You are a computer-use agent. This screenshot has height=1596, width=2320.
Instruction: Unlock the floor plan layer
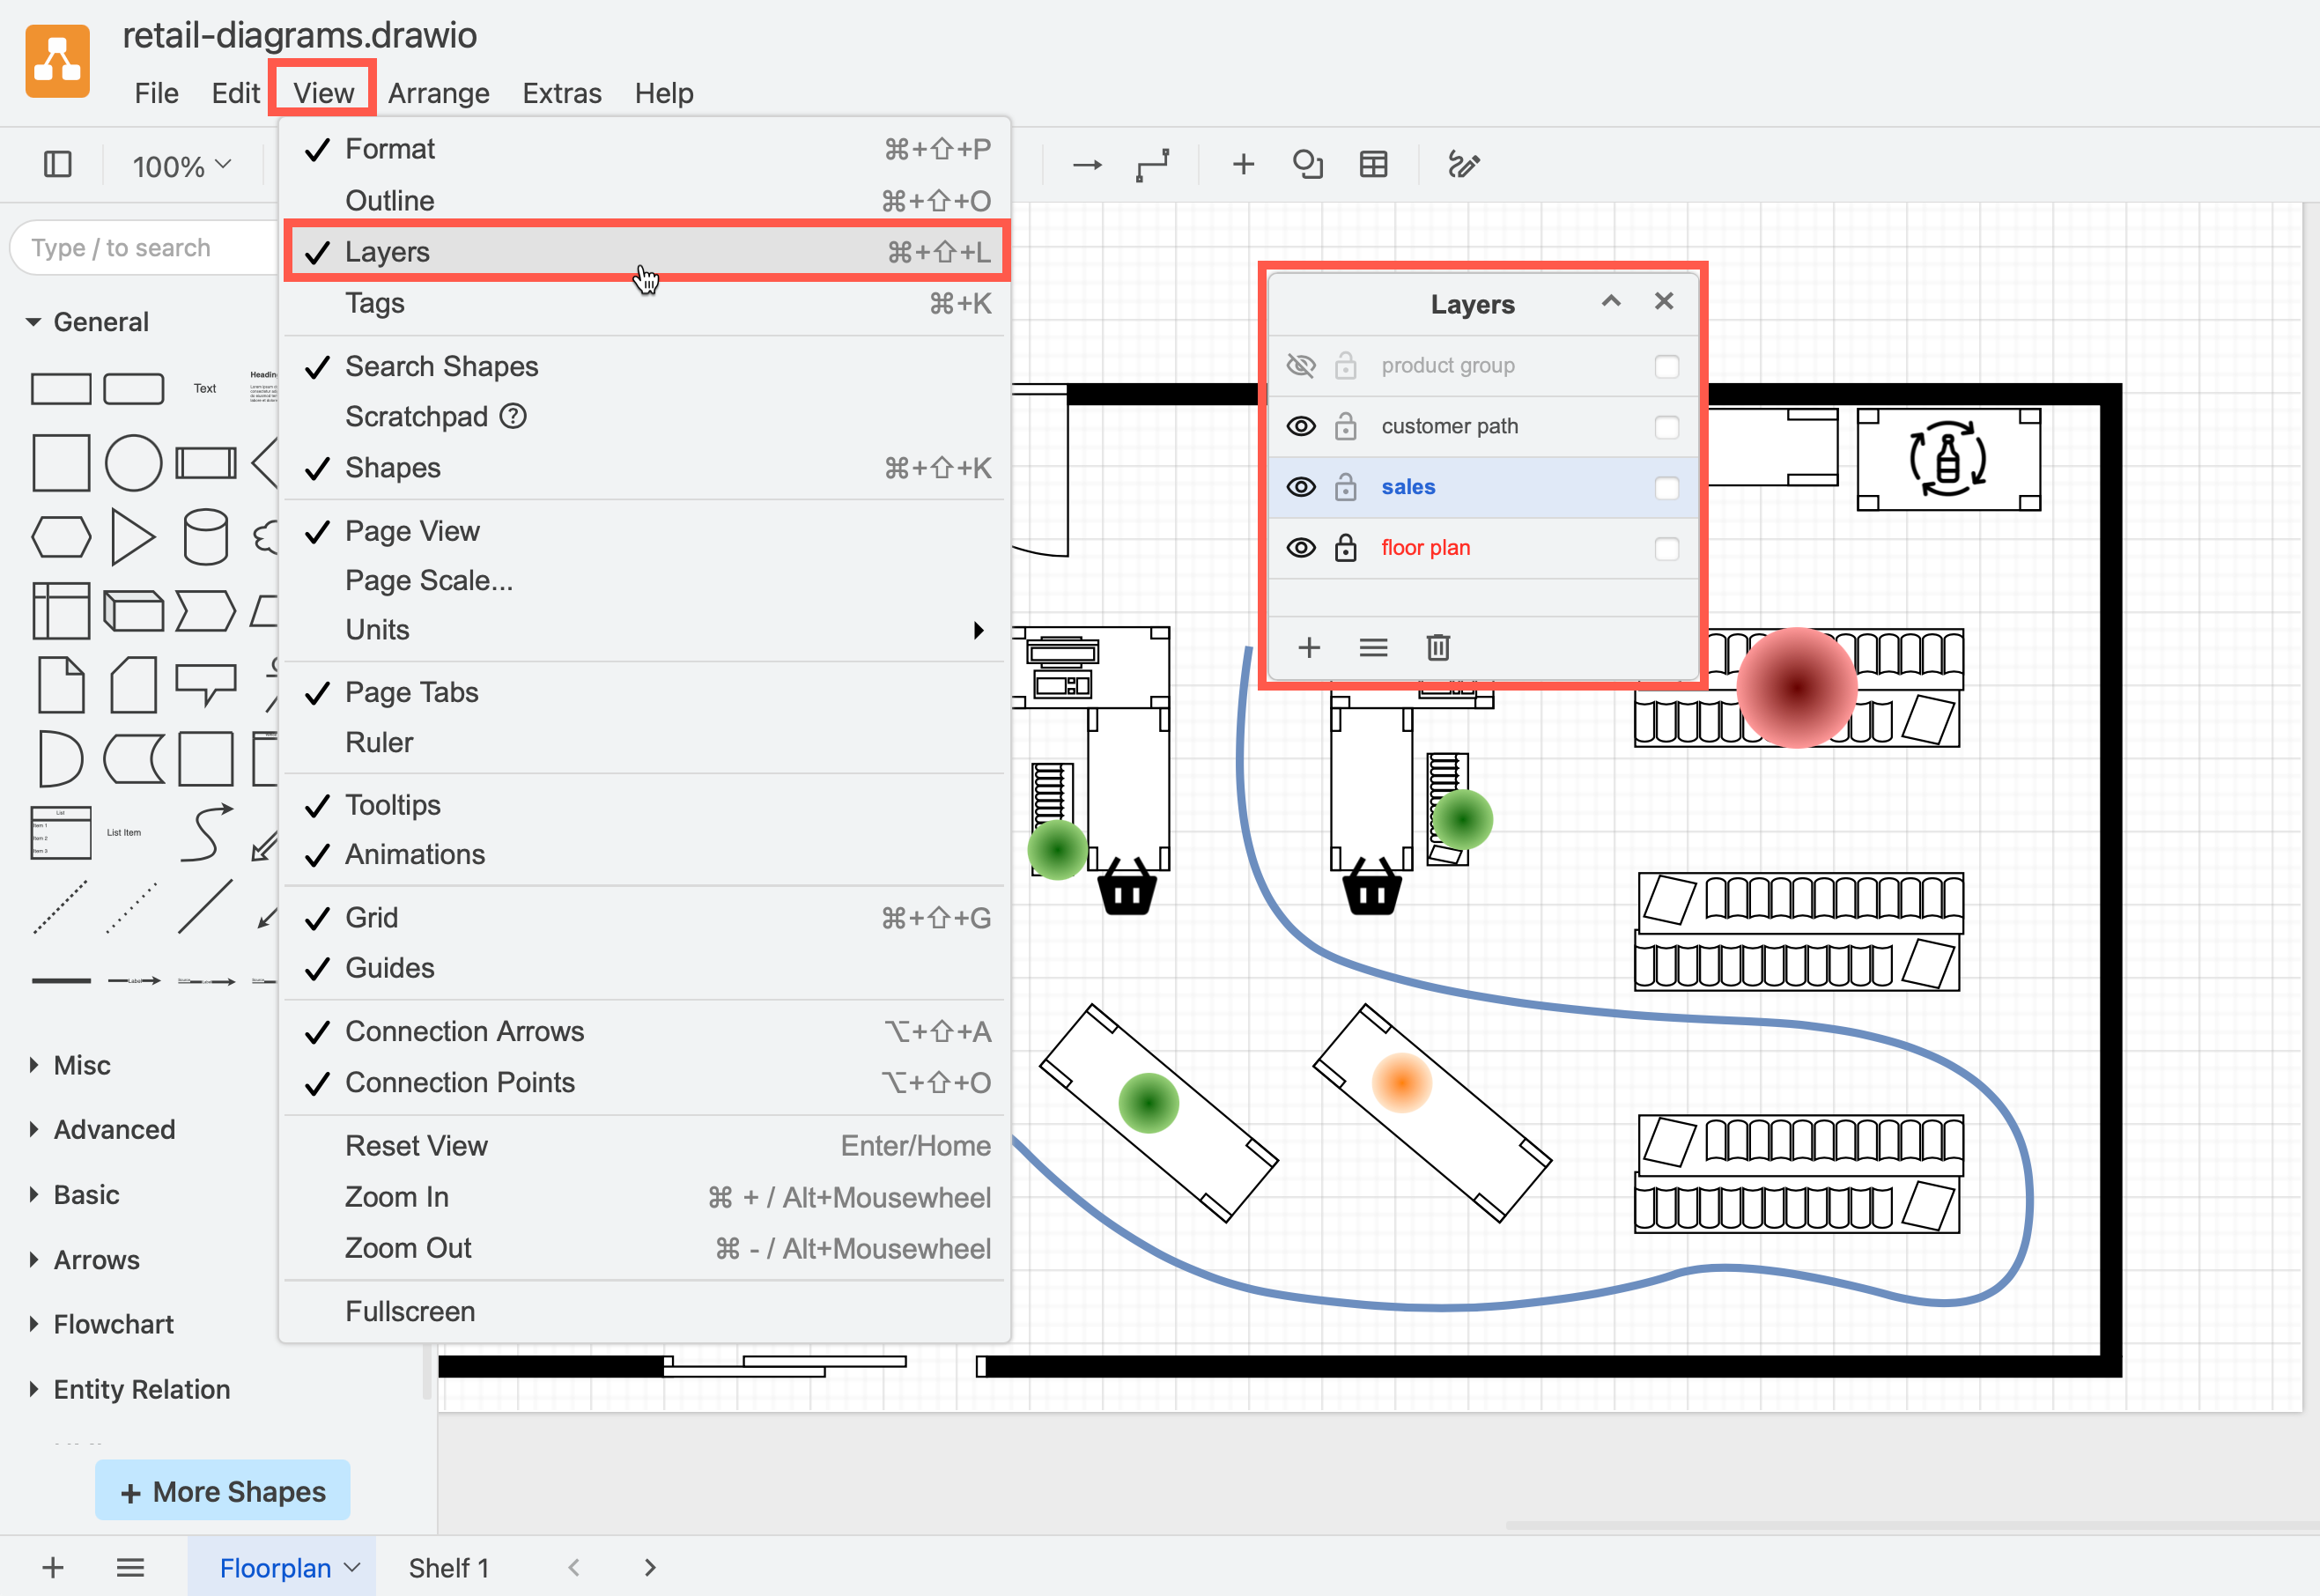1346,547
